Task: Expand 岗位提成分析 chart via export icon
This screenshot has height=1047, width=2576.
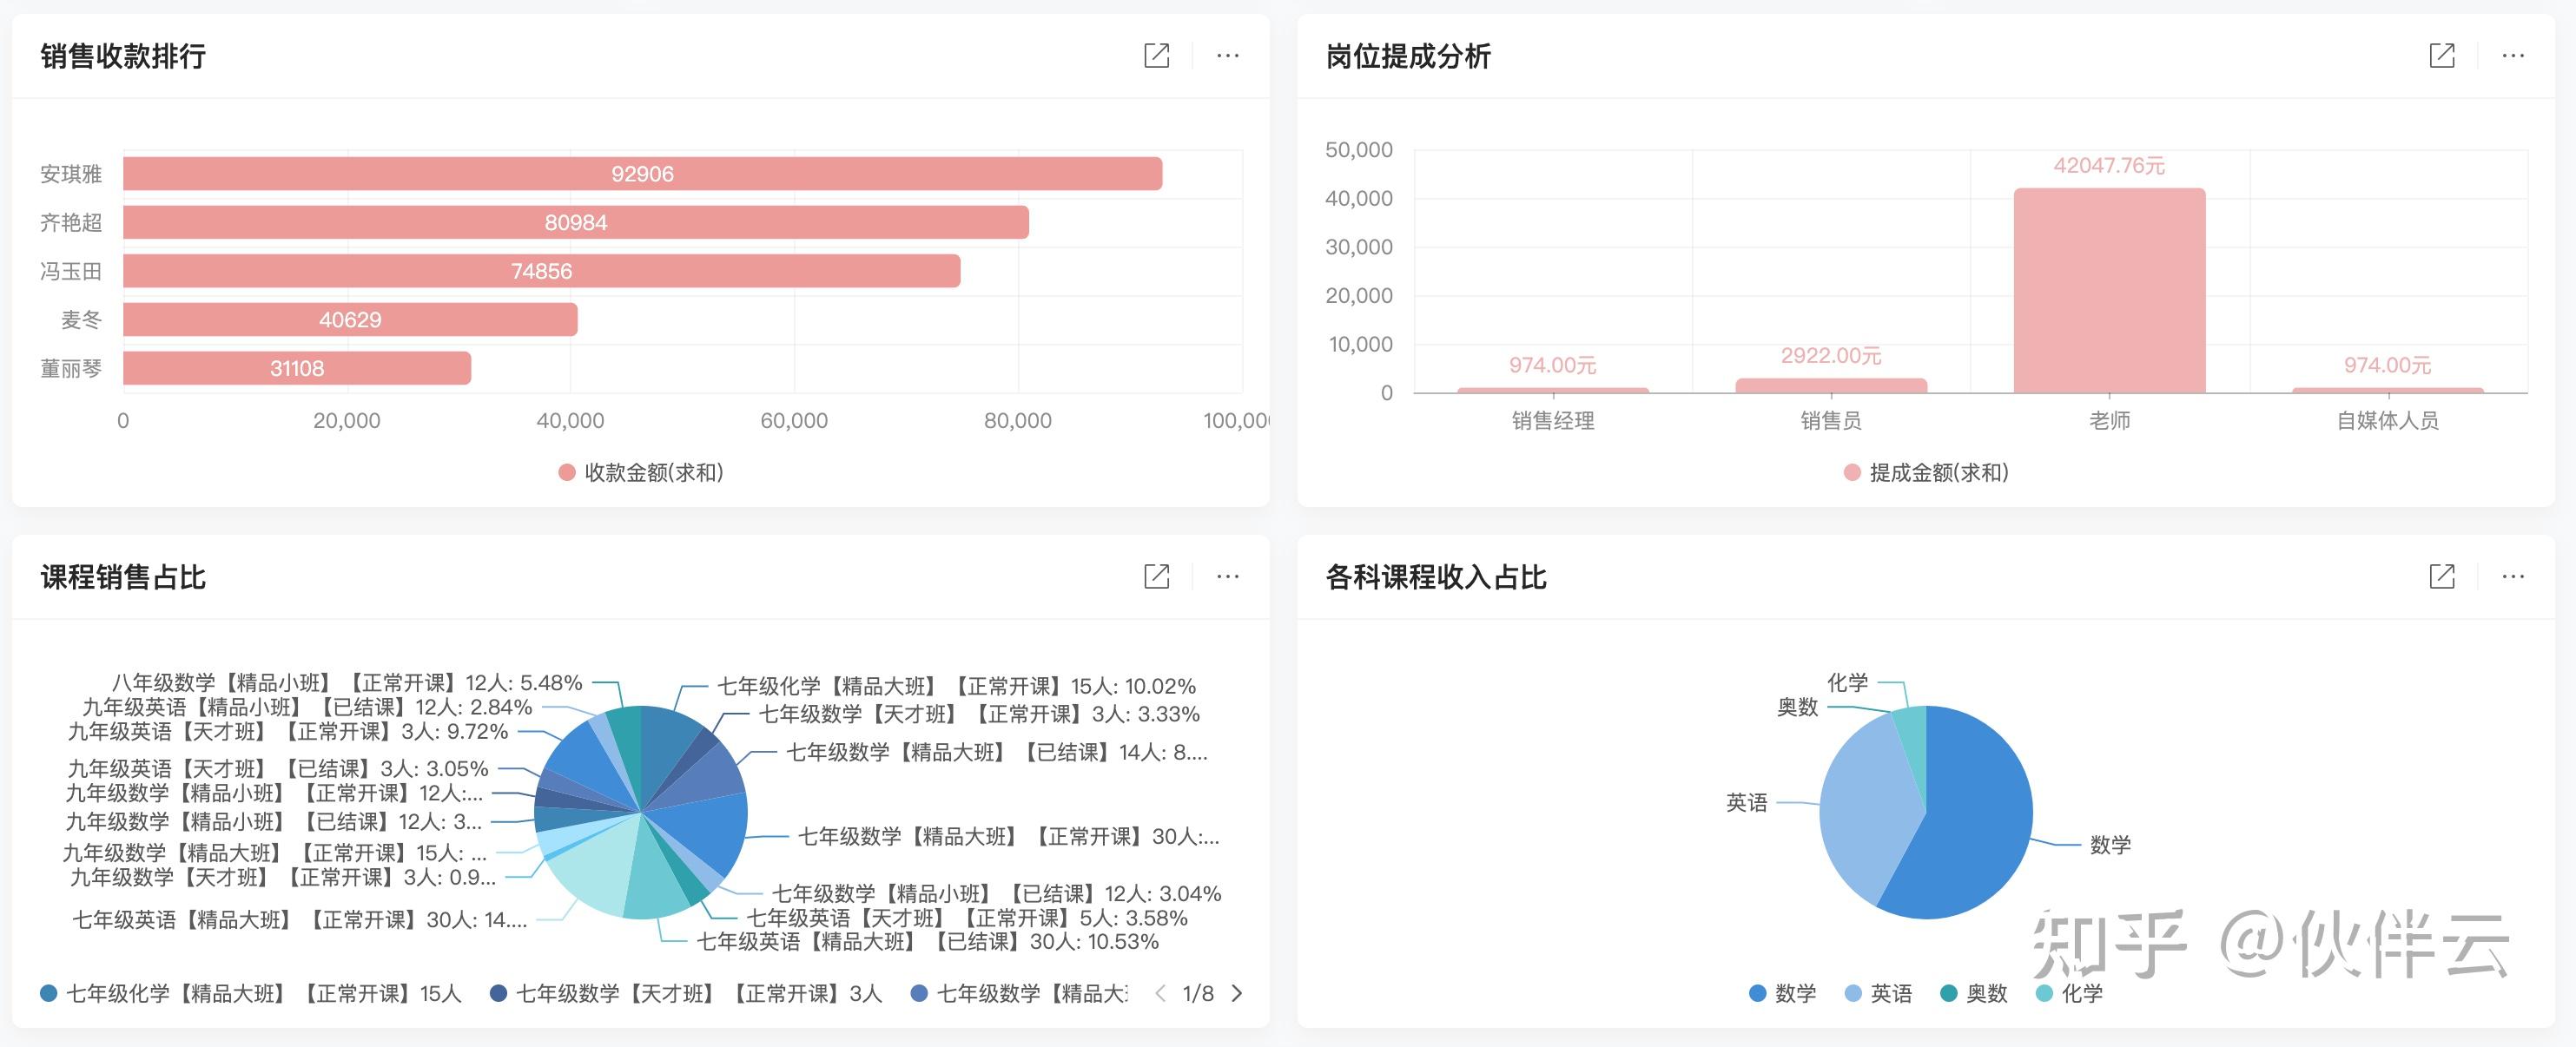Action: coord(2441,56)
